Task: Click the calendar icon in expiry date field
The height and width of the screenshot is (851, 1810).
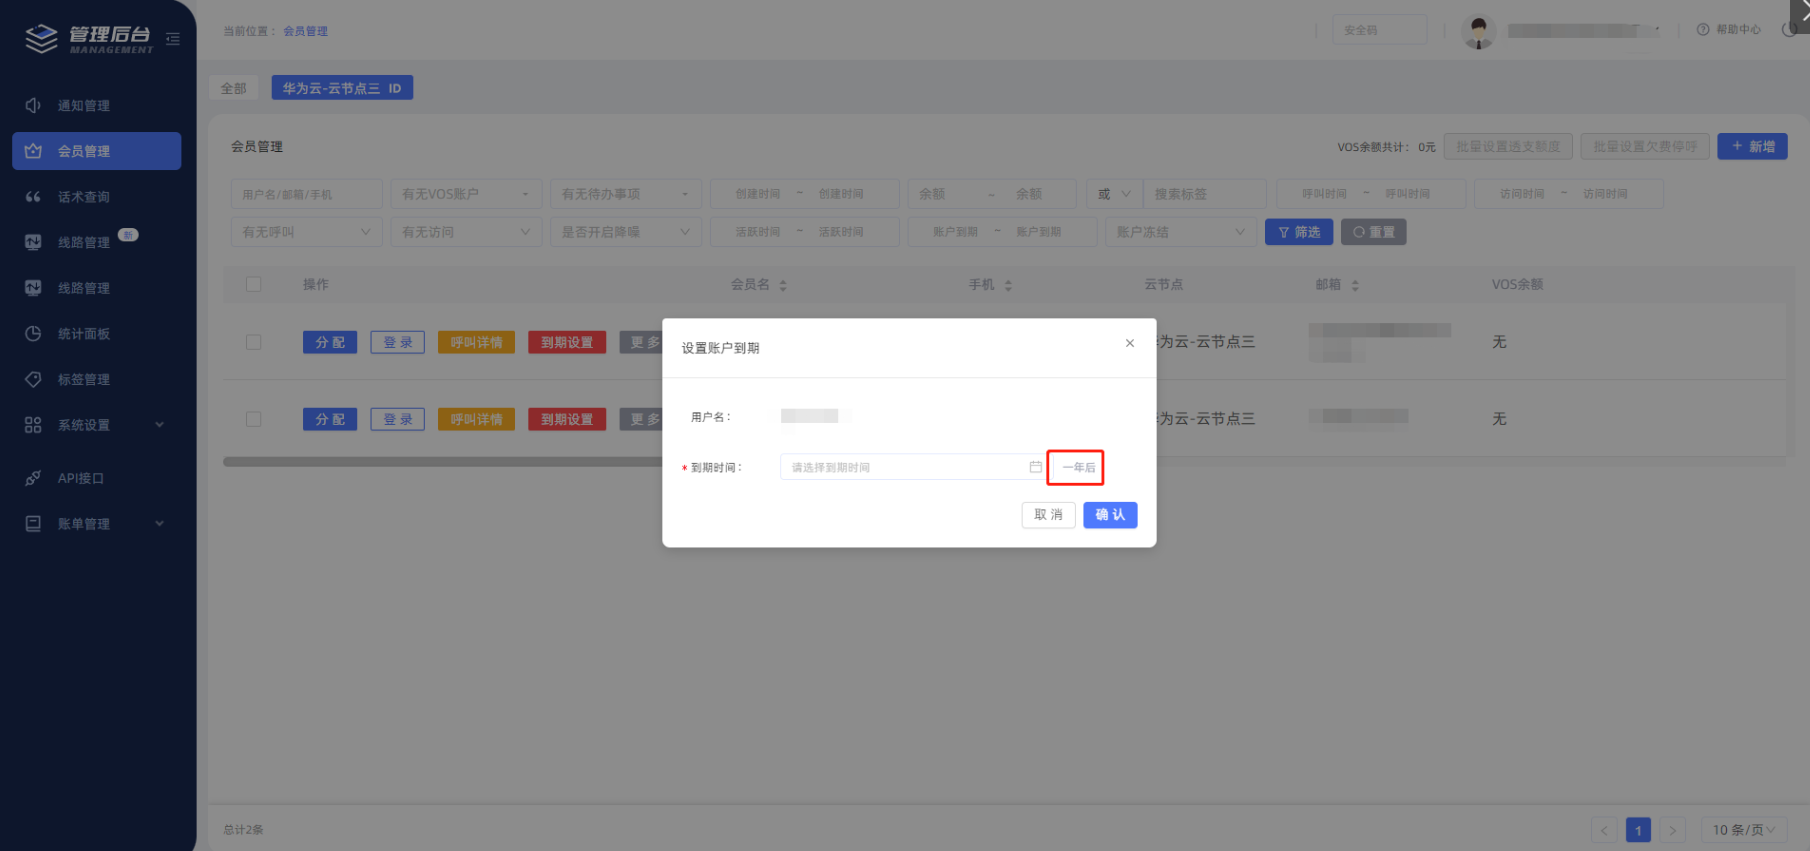Action: click(x=1035, y=467)
